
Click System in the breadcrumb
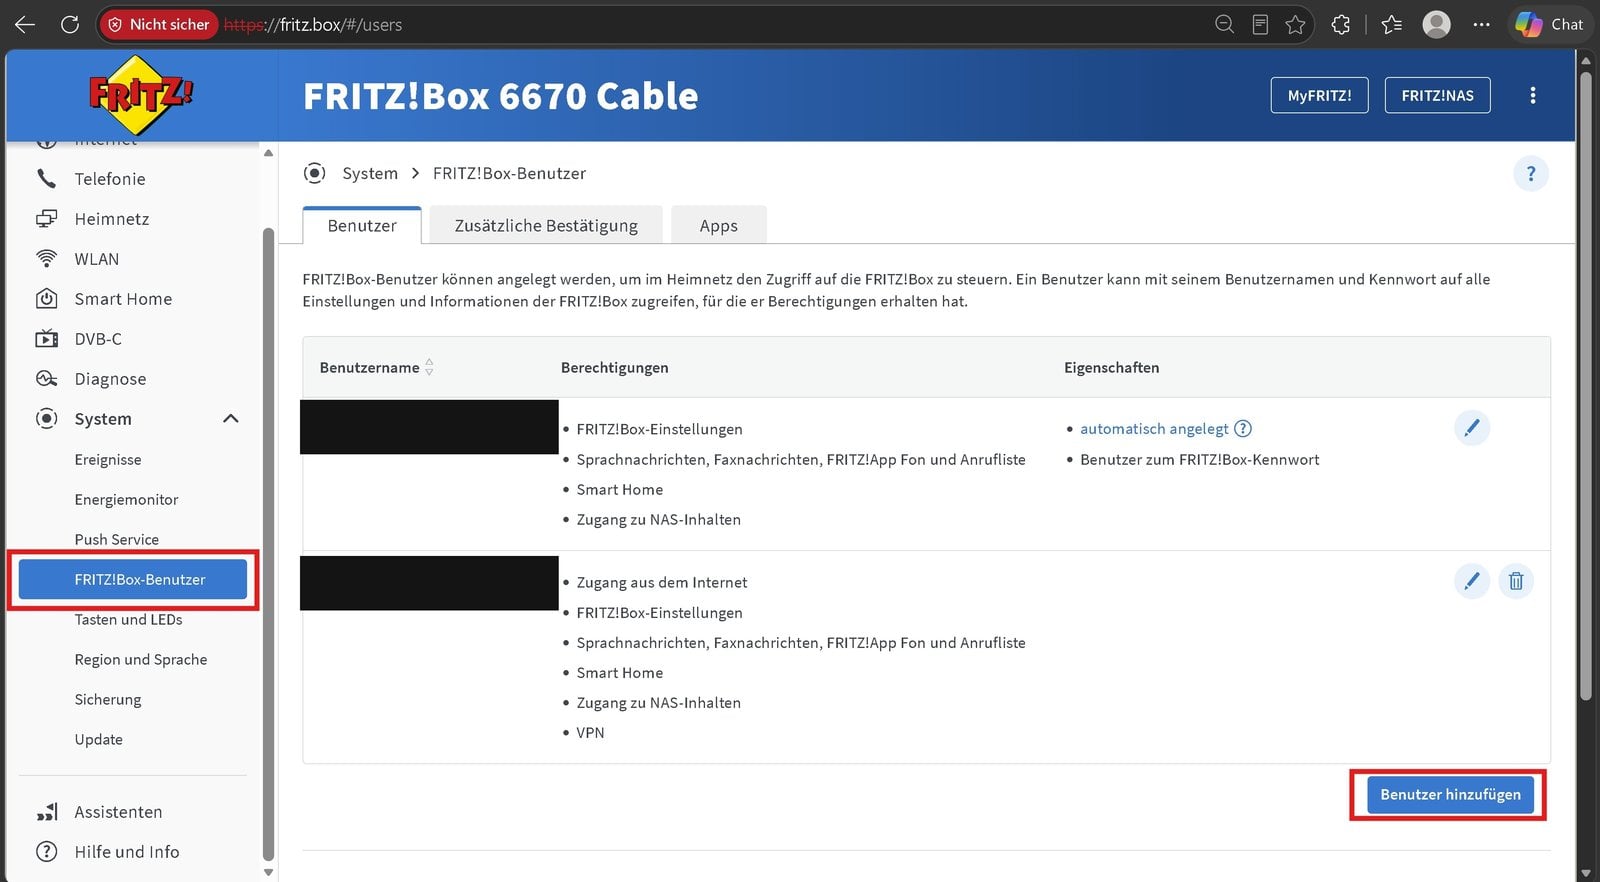pos(370,173)
